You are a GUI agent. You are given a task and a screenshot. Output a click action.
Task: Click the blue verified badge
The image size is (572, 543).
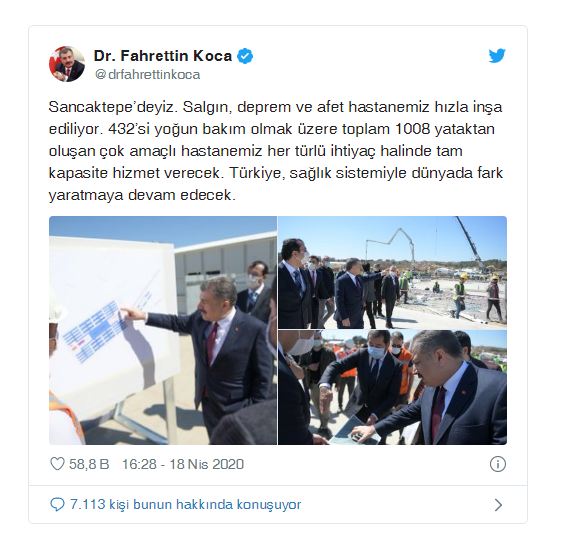(x=245, y=56)
